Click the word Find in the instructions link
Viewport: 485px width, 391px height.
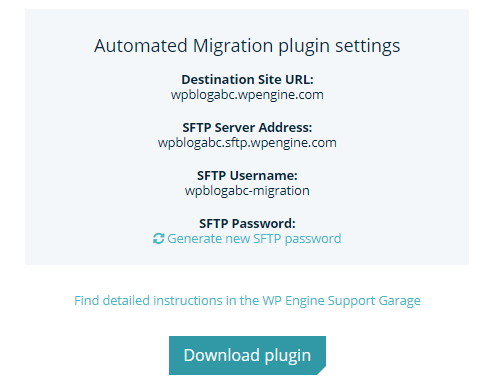(87, 301)
